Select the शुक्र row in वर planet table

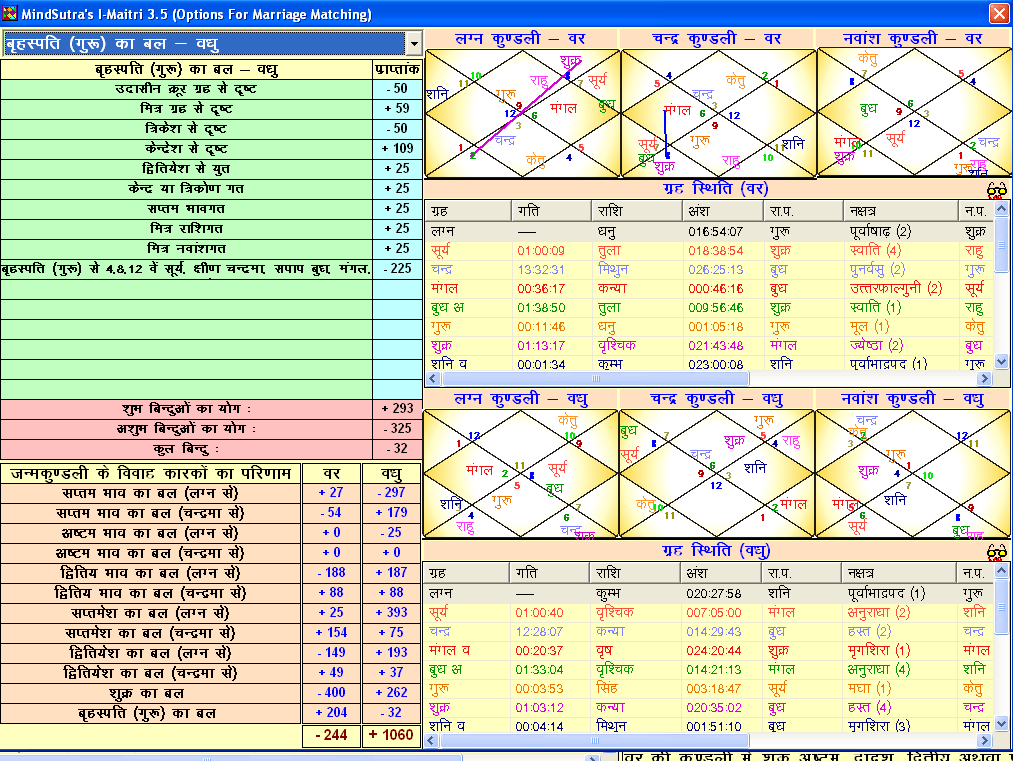click(709, 346)
